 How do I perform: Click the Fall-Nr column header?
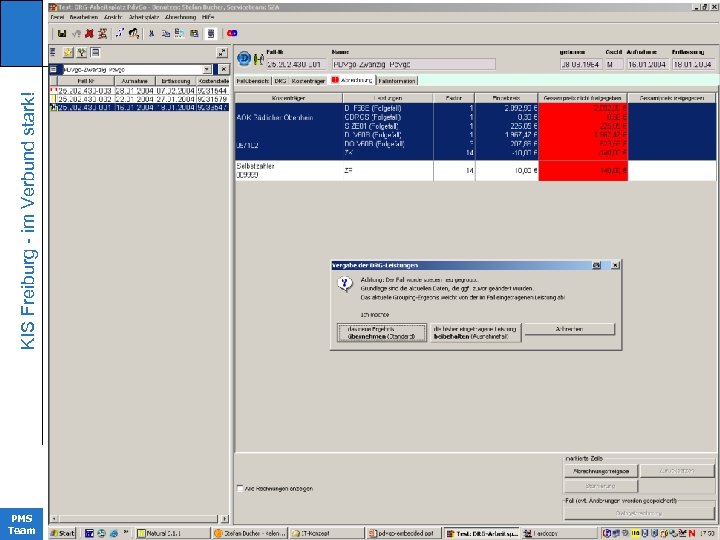pyautogui.click(x=85, y=81)
